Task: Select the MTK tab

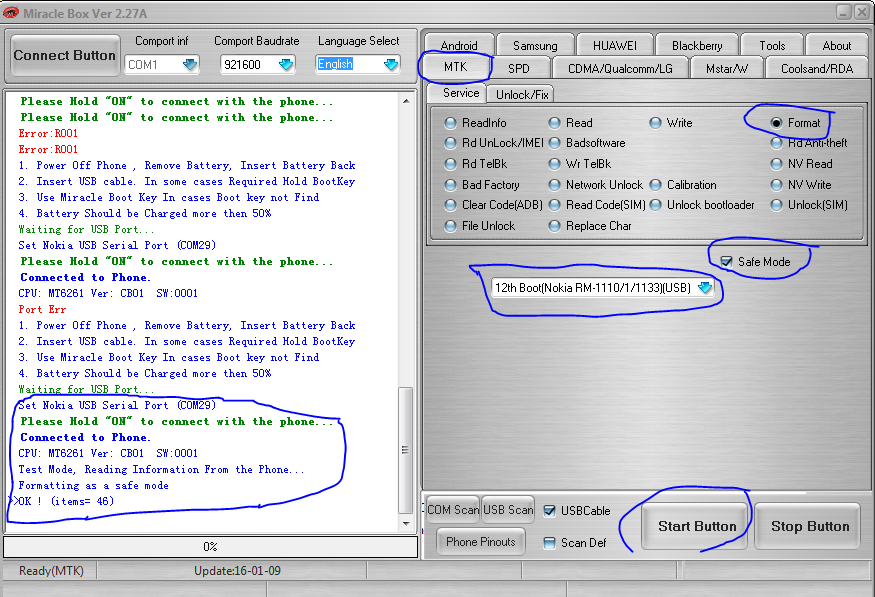Action: pos(455,67)
